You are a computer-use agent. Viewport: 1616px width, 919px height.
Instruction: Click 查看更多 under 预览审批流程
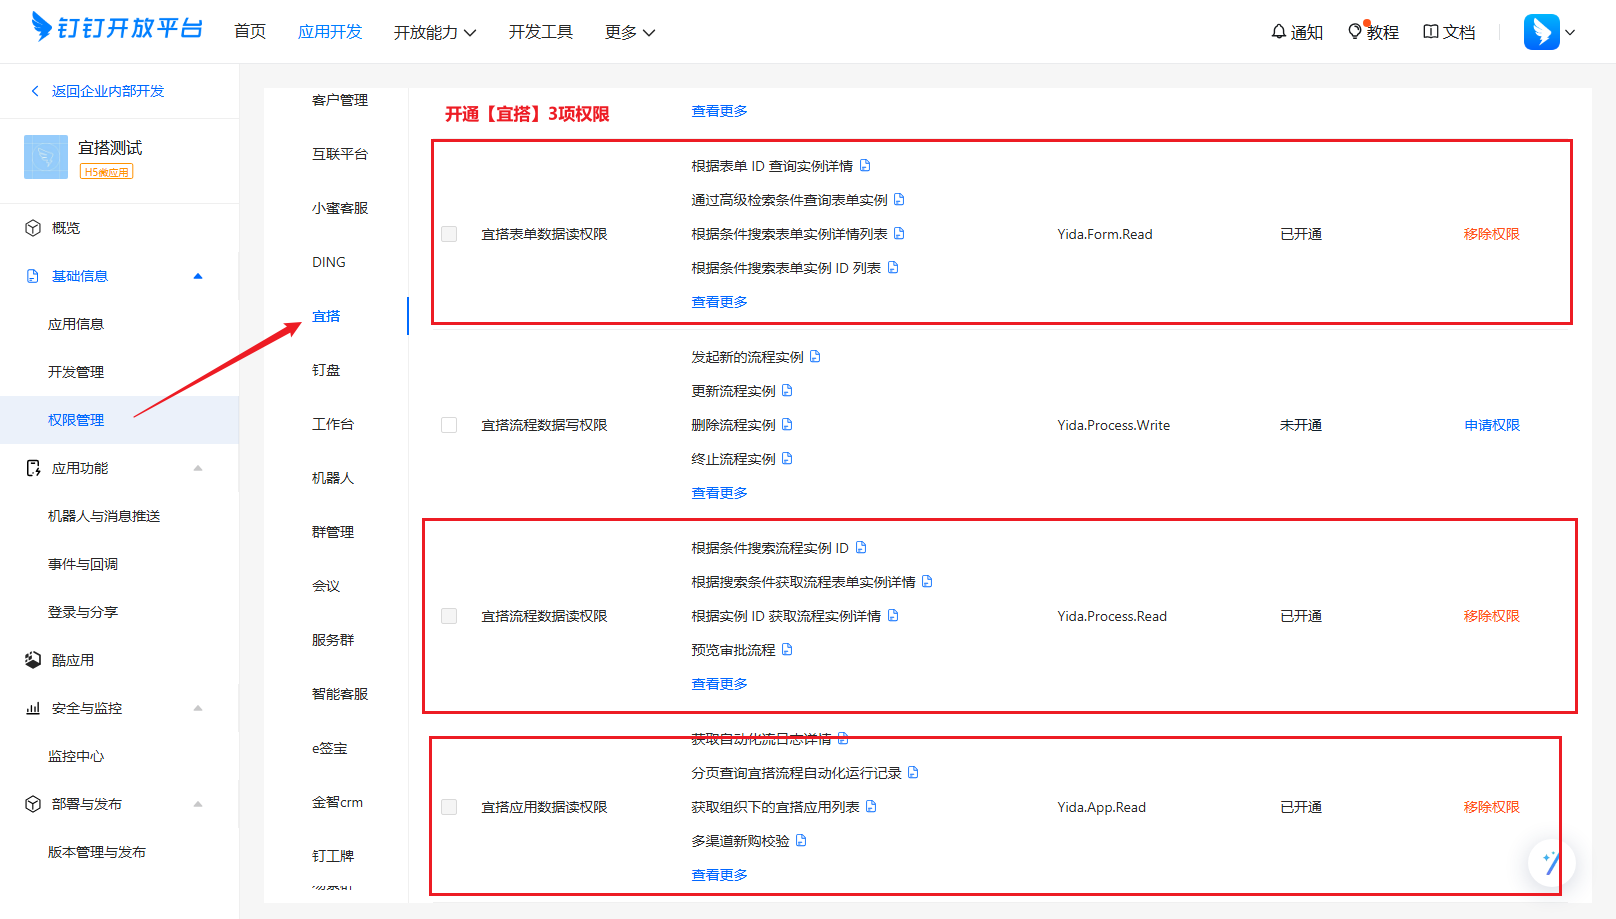click(x=719, y=684)
